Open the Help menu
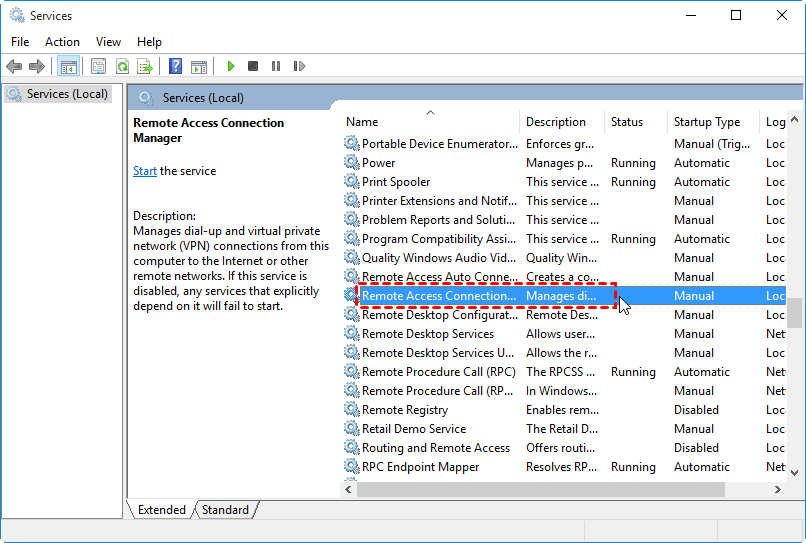 click(149, 42)
